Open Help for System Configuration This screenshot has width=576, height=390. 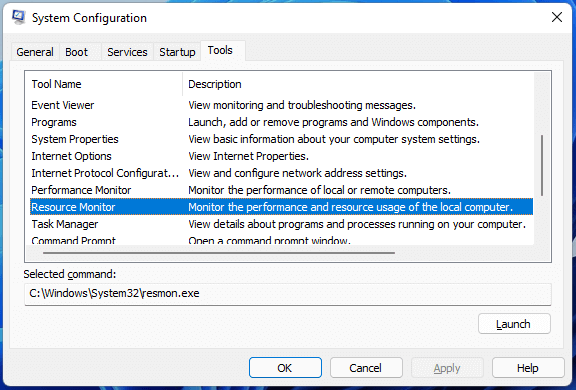[528, 368]
